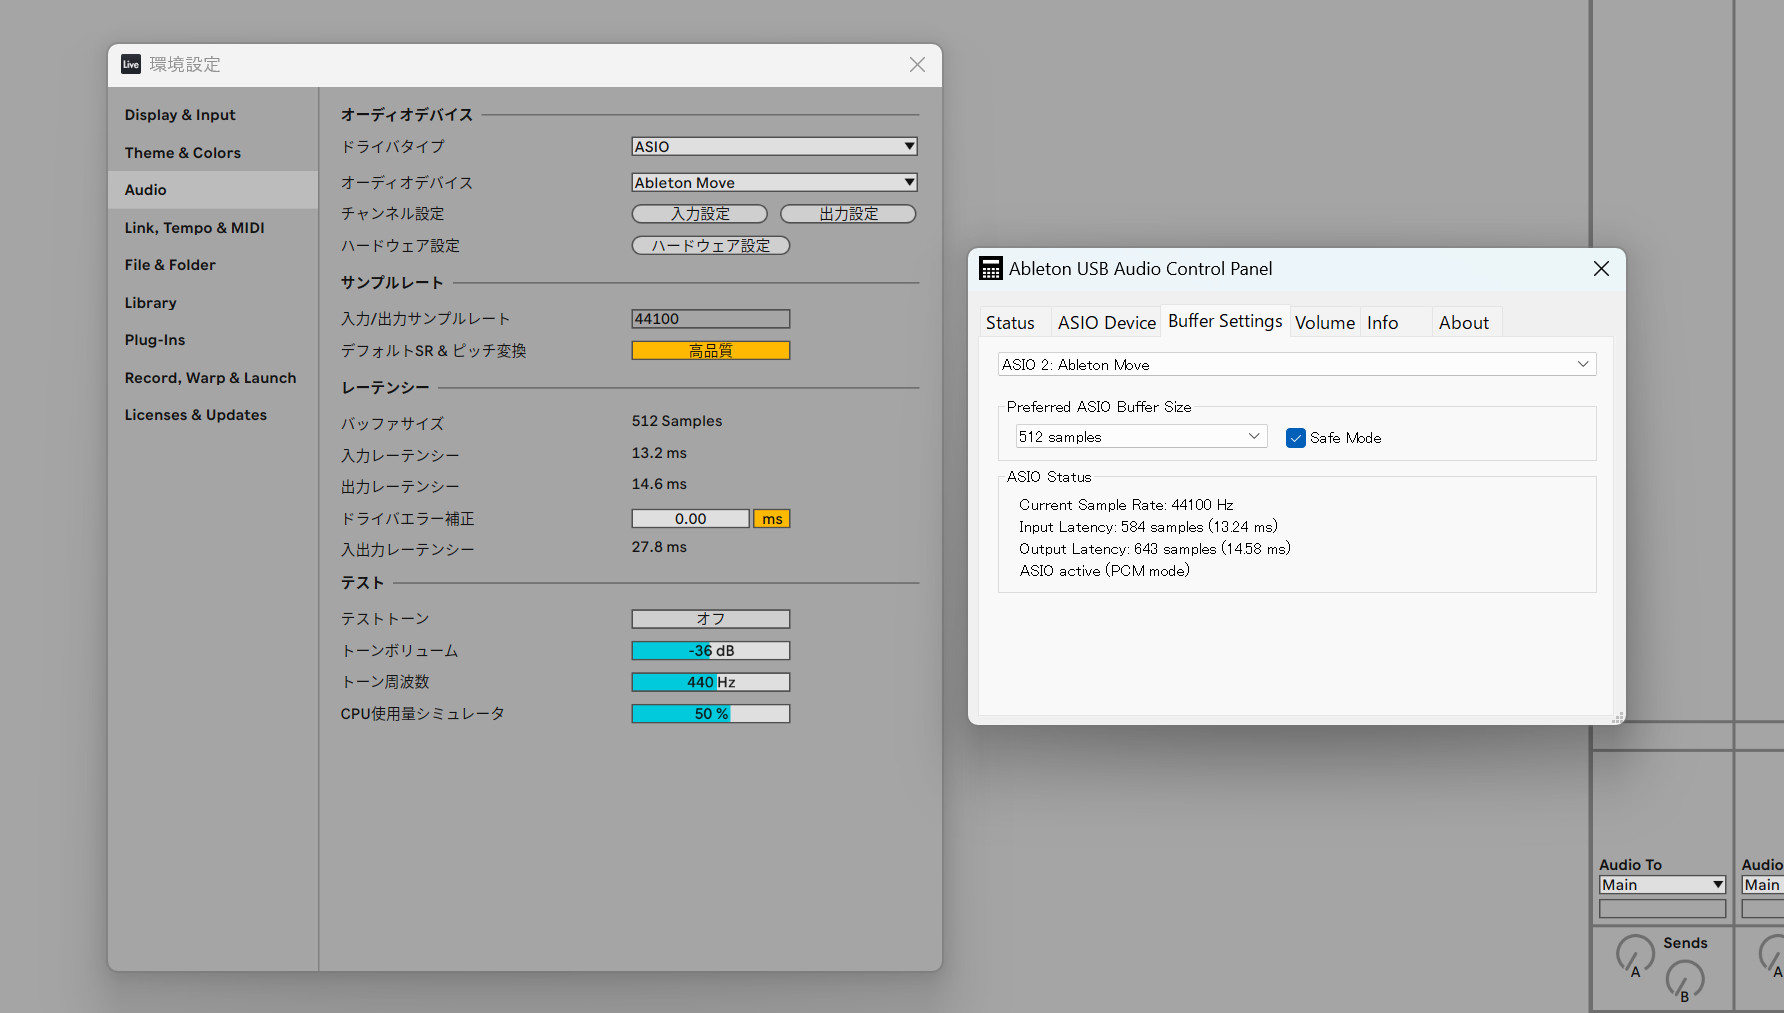Screen dimensions: 1784x1013
Task: Open the Audio To Main dropdown on first track
Action: (x=1662, y=885)
